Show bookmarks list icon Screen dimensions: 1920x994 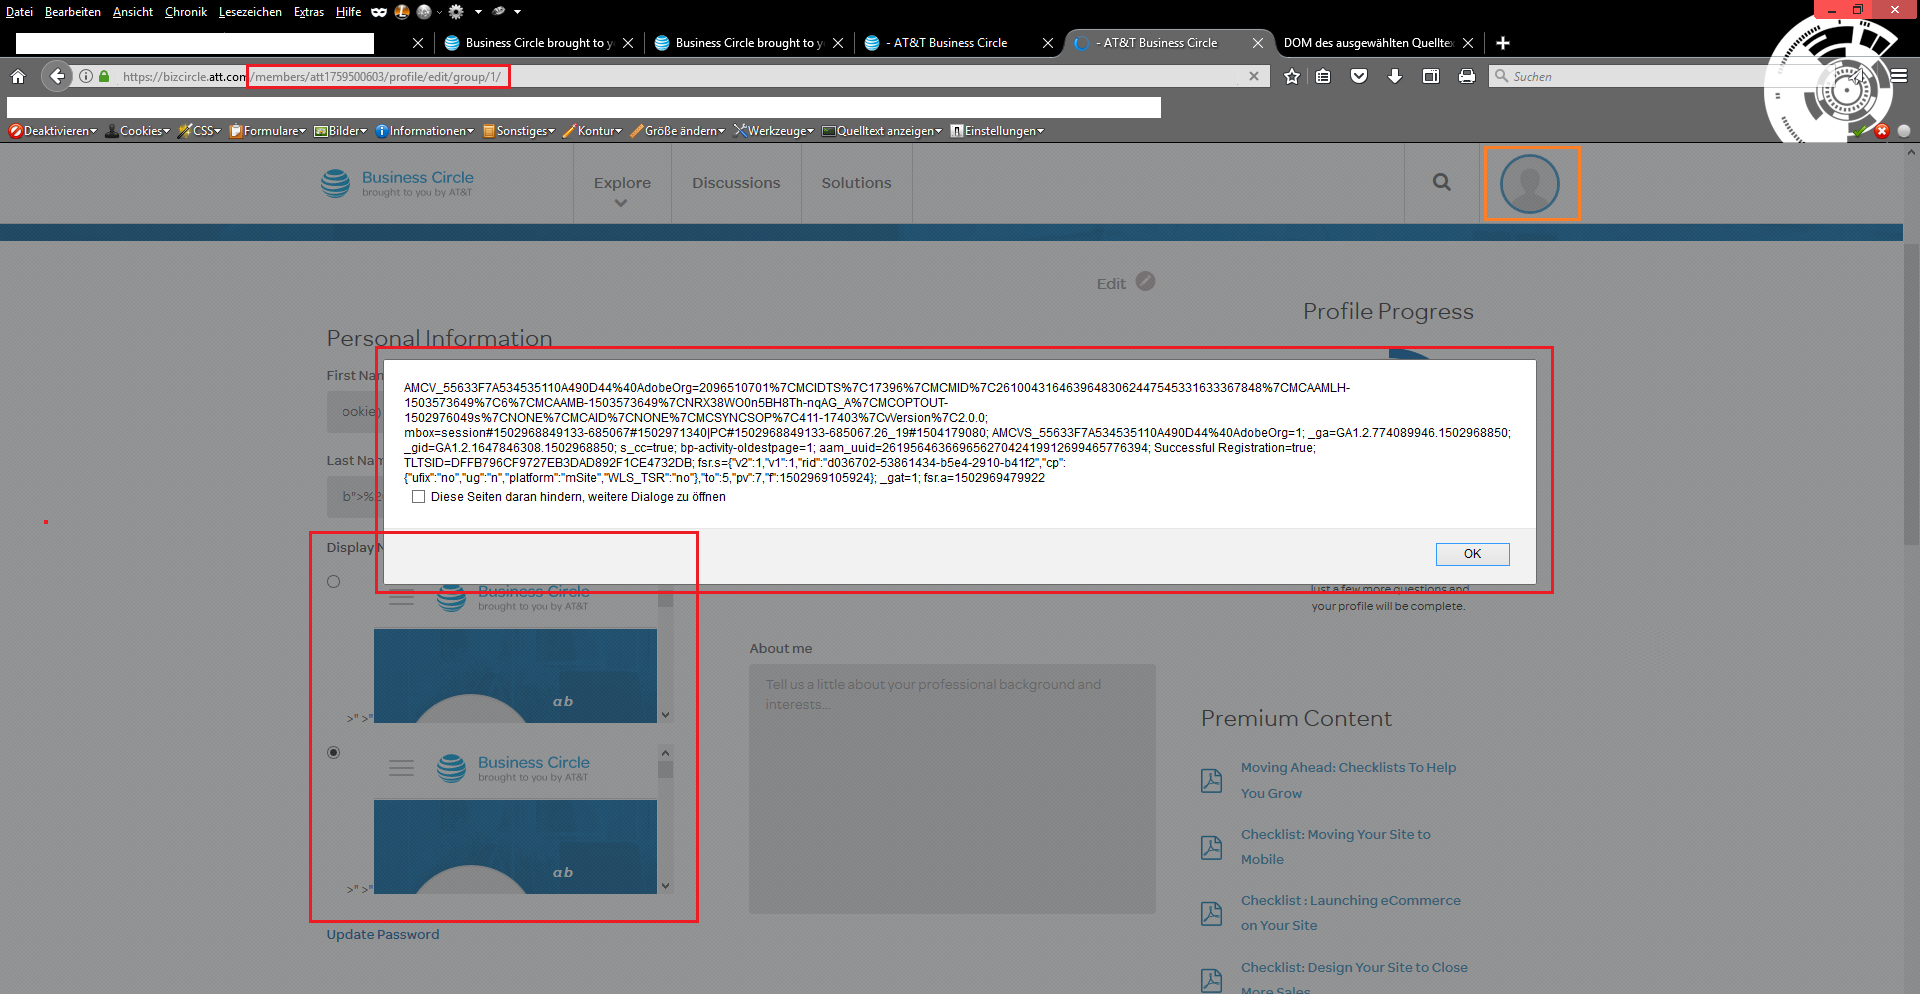click(x=1323, y=76)
